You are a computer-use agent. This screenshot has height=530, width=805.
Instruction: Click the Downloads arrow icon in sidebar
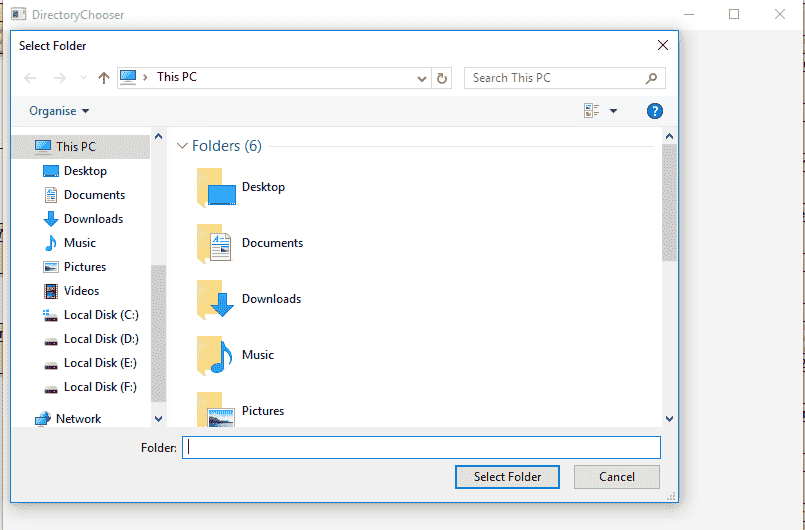51,219
